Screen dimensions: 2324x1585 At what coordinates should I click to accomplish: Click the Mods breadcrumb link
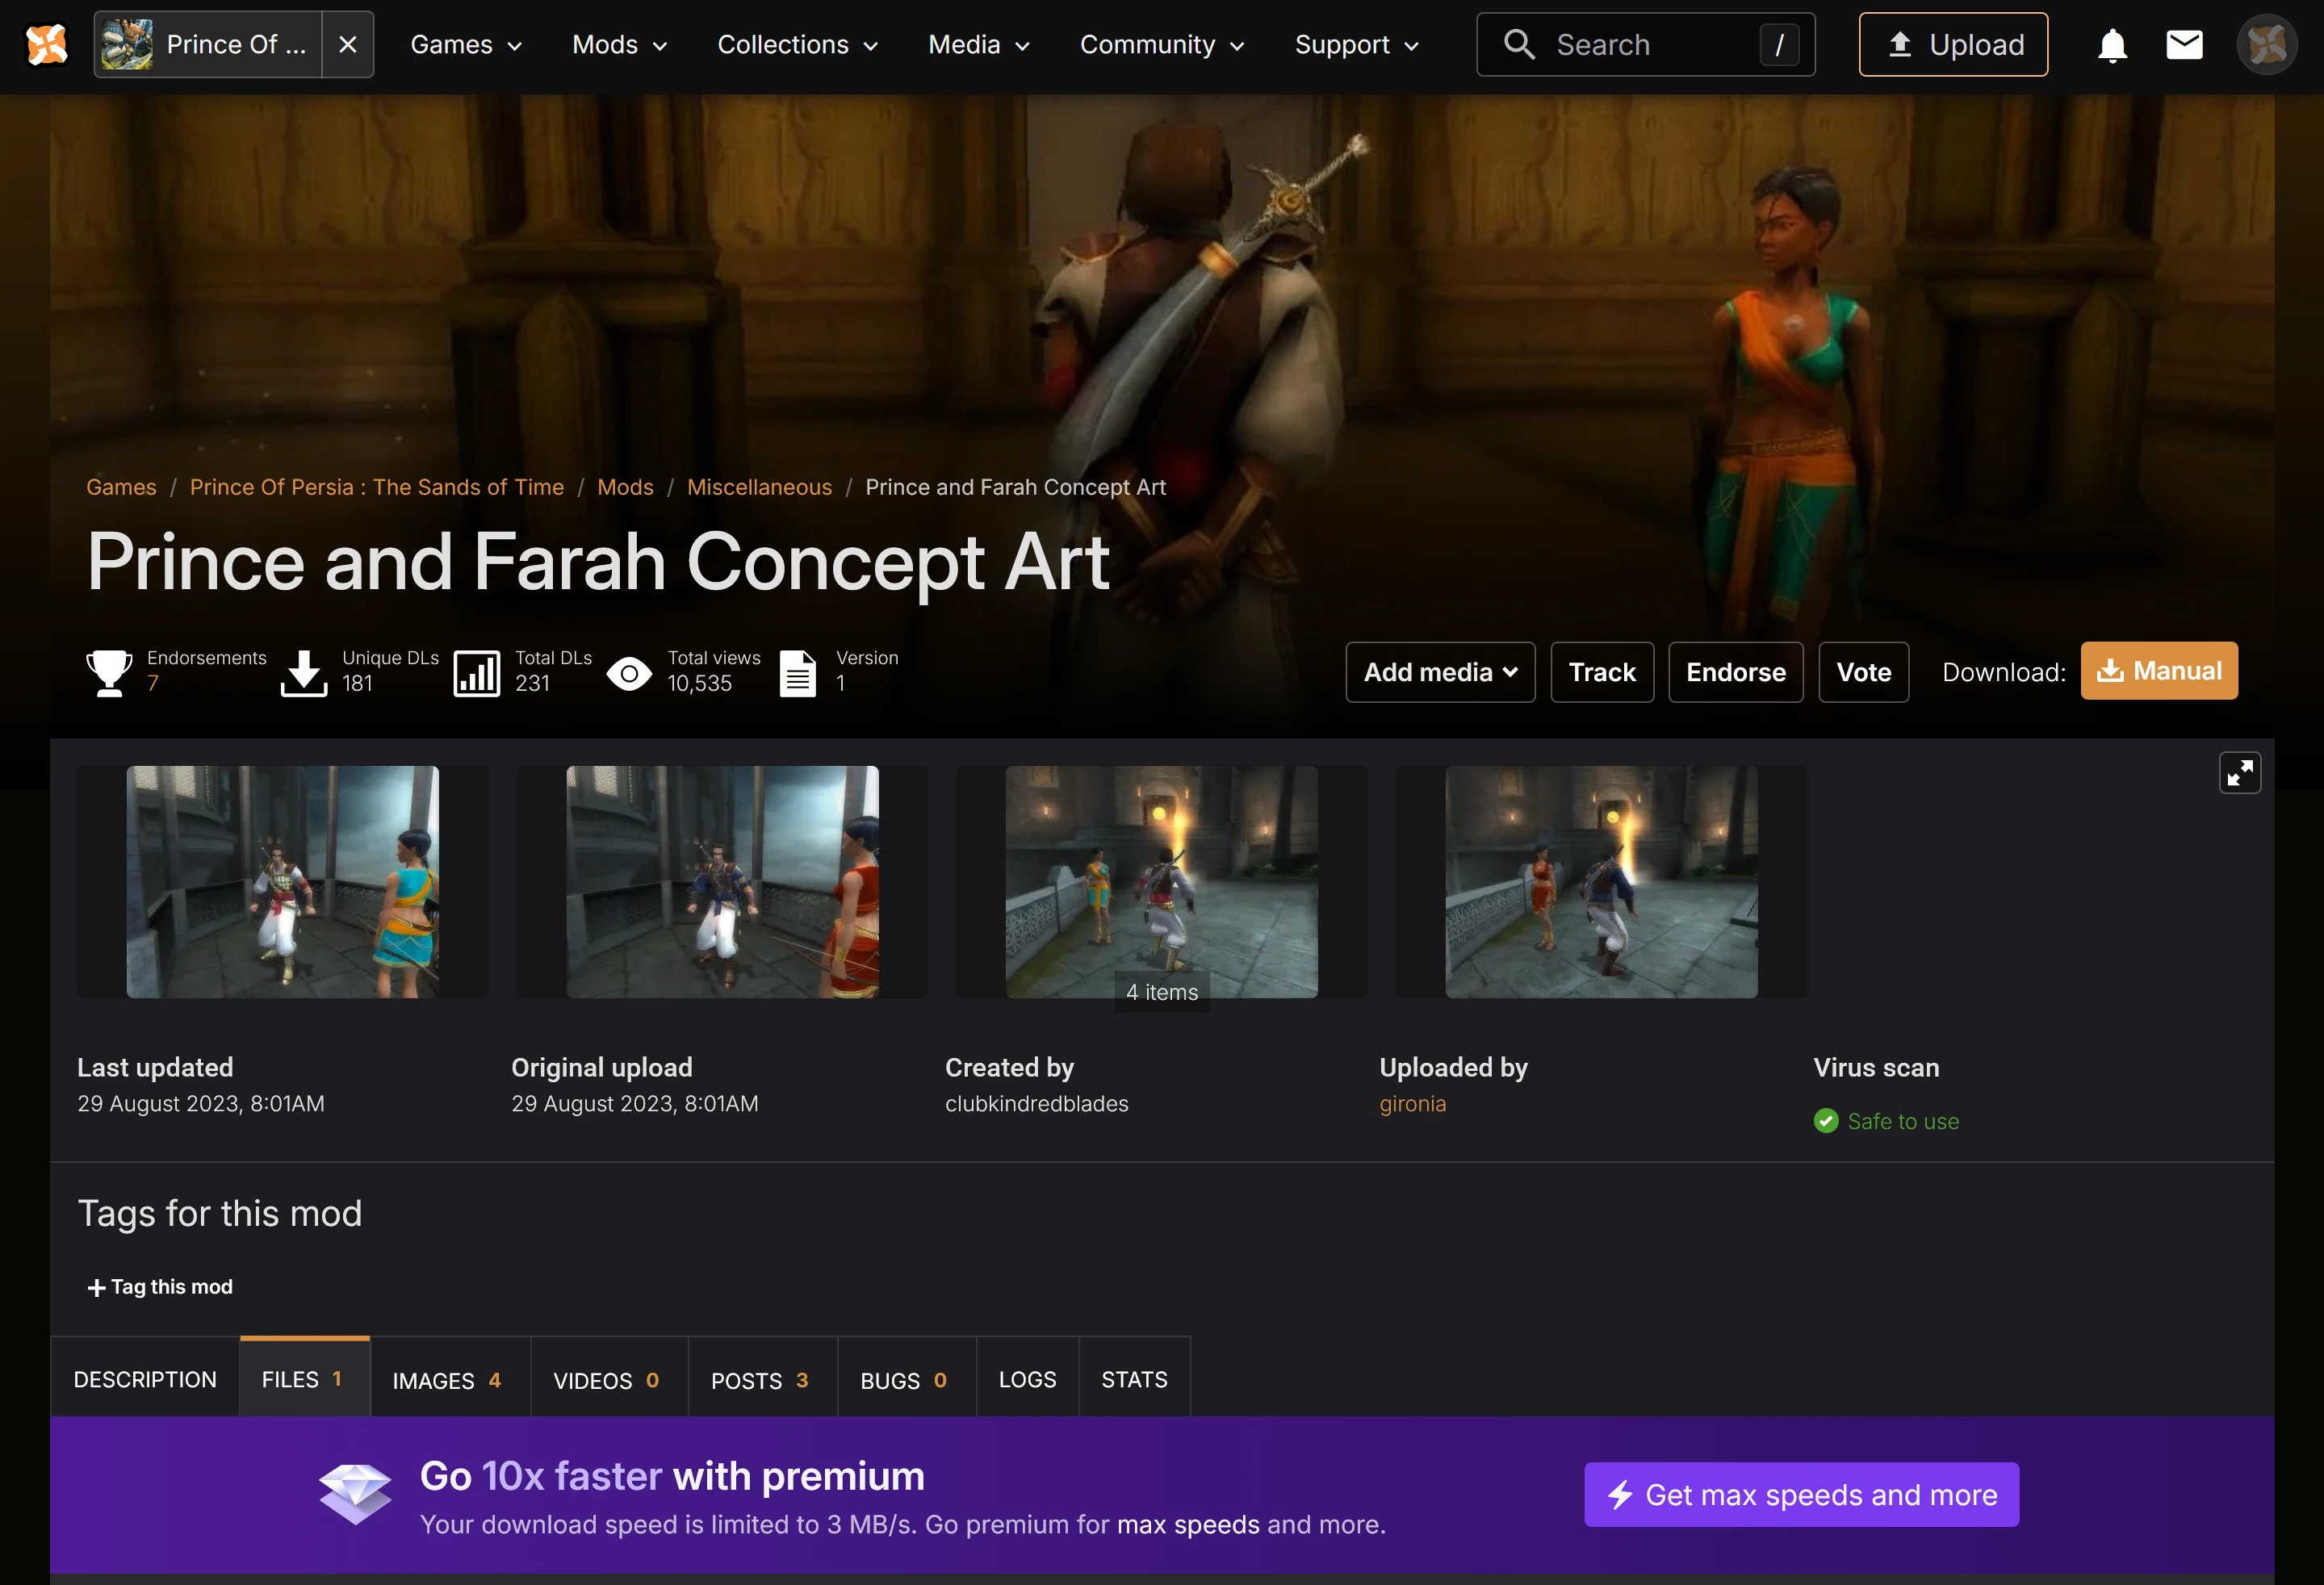tap(625, 487)
